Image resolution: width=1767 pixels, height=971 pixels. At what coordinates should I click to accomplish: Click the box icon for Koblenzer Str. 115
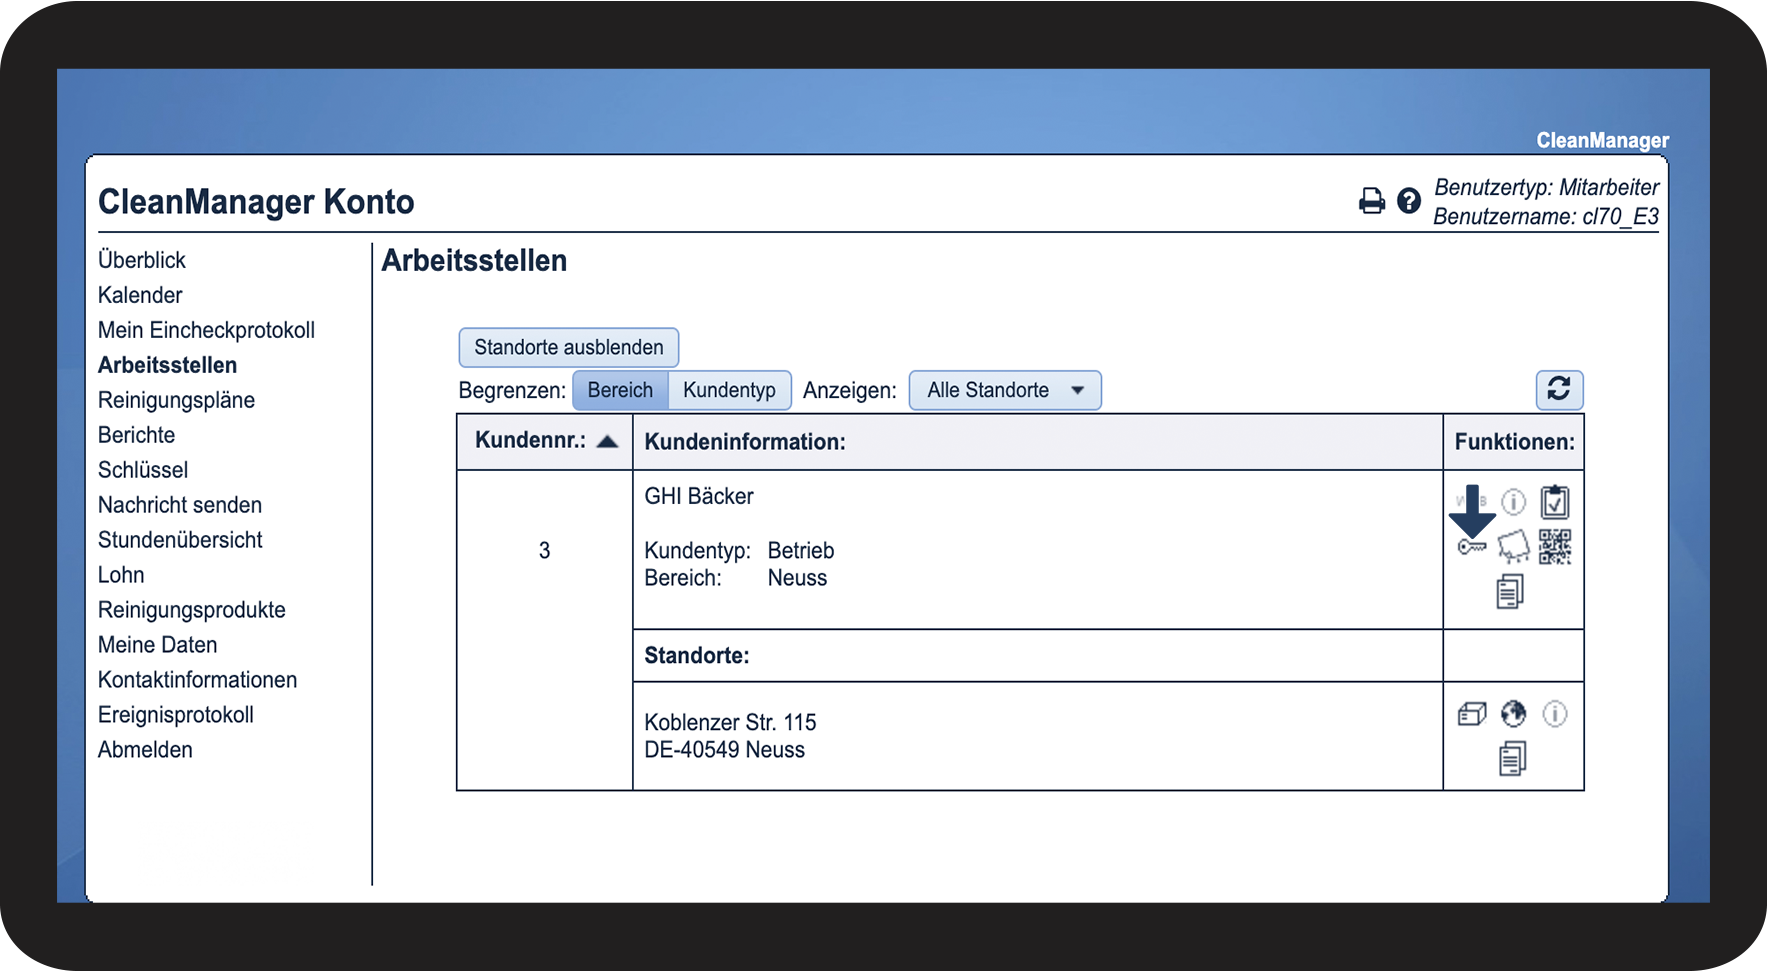(x=1472, y=714)
